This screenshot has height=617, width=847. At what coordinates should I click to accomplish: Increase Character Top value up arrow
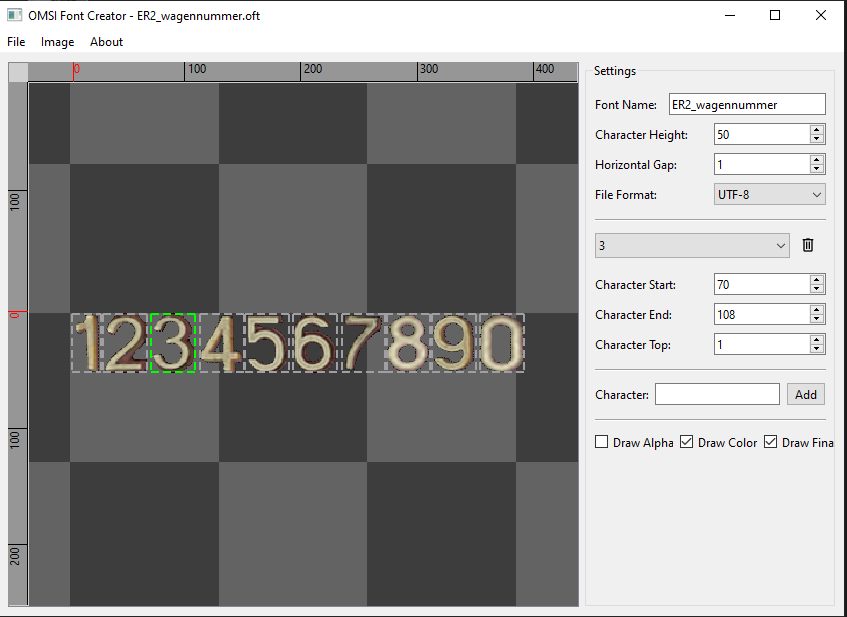pyautogui.click(x=817, y=340)
